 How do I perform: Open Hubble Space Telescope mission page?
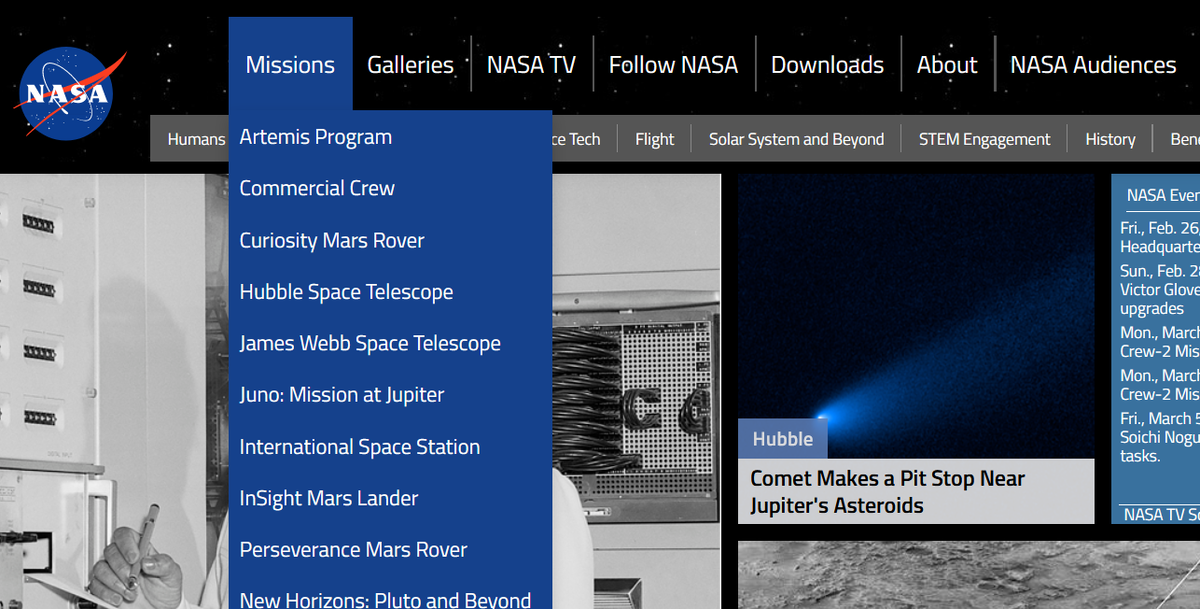pyautogui.click(x=346, y=292)
